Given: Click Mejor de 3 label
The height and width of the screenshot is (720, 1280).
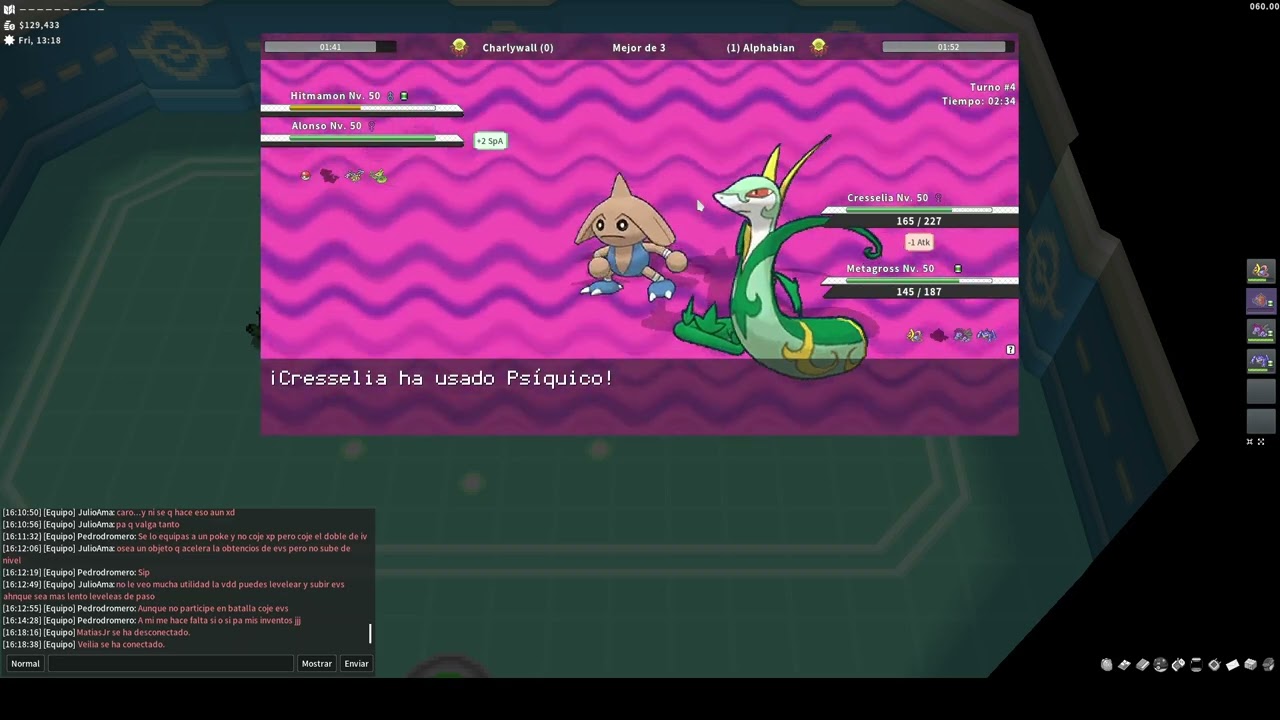Looking at the screenshot, I should [639, 47].
